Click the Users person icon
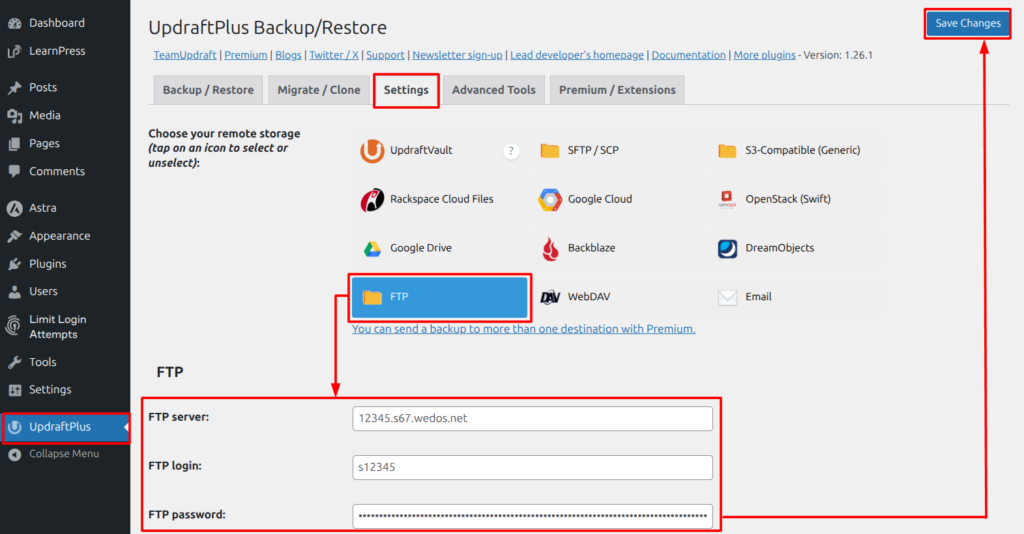1024x534 pixels. [x=14, y=292]
